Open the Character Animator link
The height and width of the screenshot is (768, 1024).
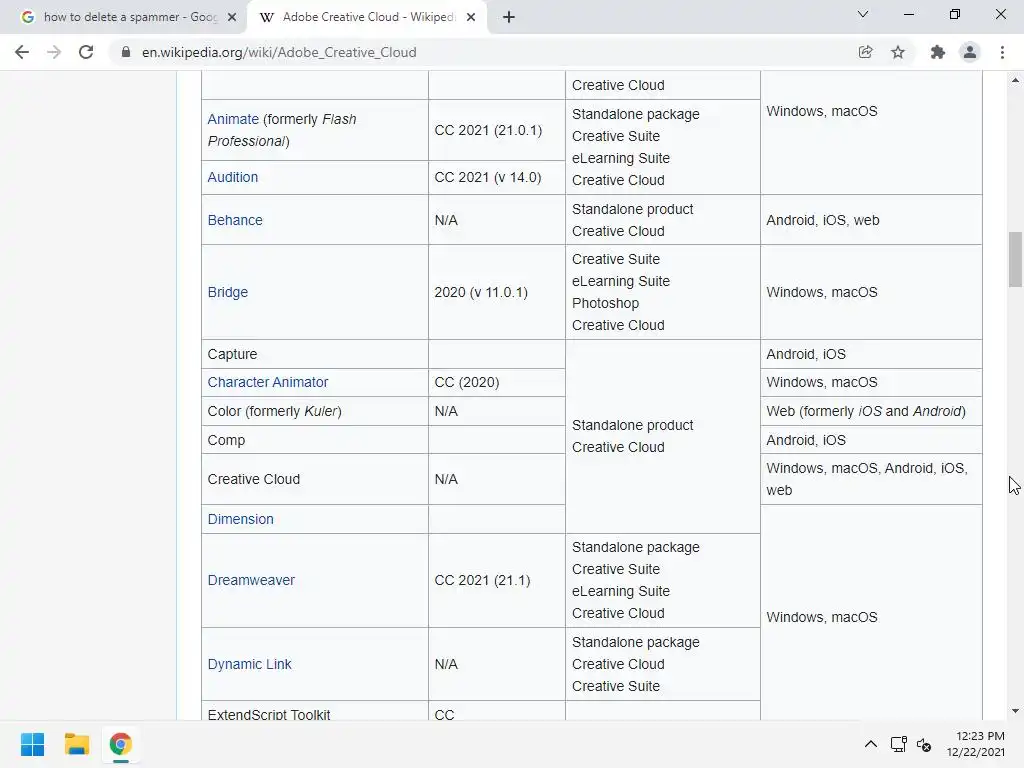point(268,382)
